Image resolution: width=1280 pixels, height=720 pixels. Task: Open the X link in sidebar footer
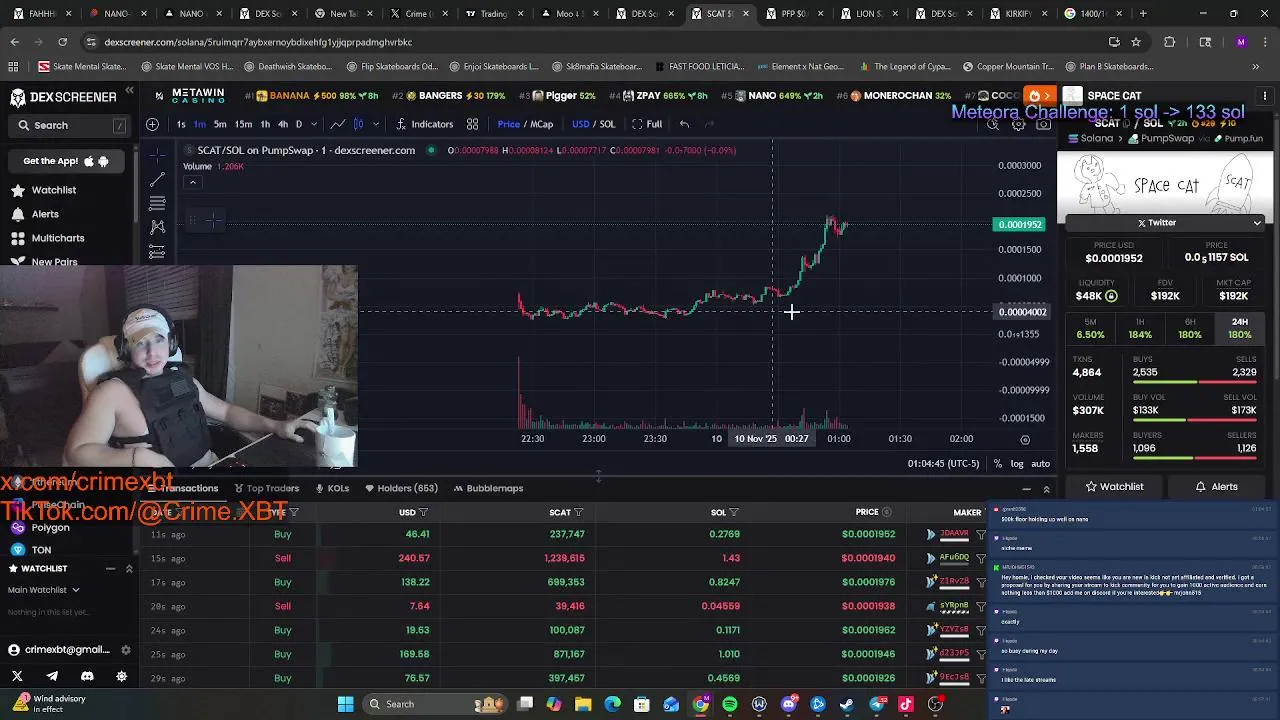[x=17, y=676]
